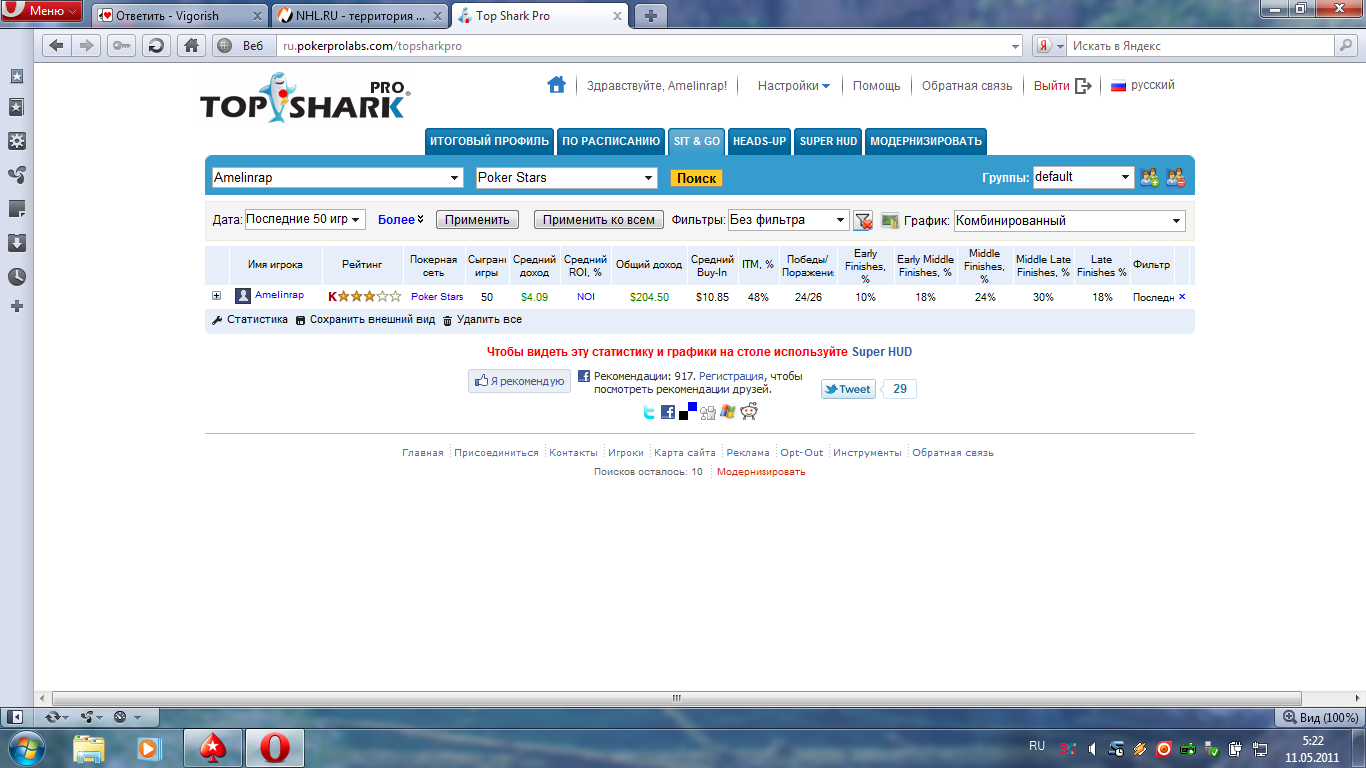Open the chart graph icon beside График
Viewport: 1366px width, 768px height.
coord(889,220)
